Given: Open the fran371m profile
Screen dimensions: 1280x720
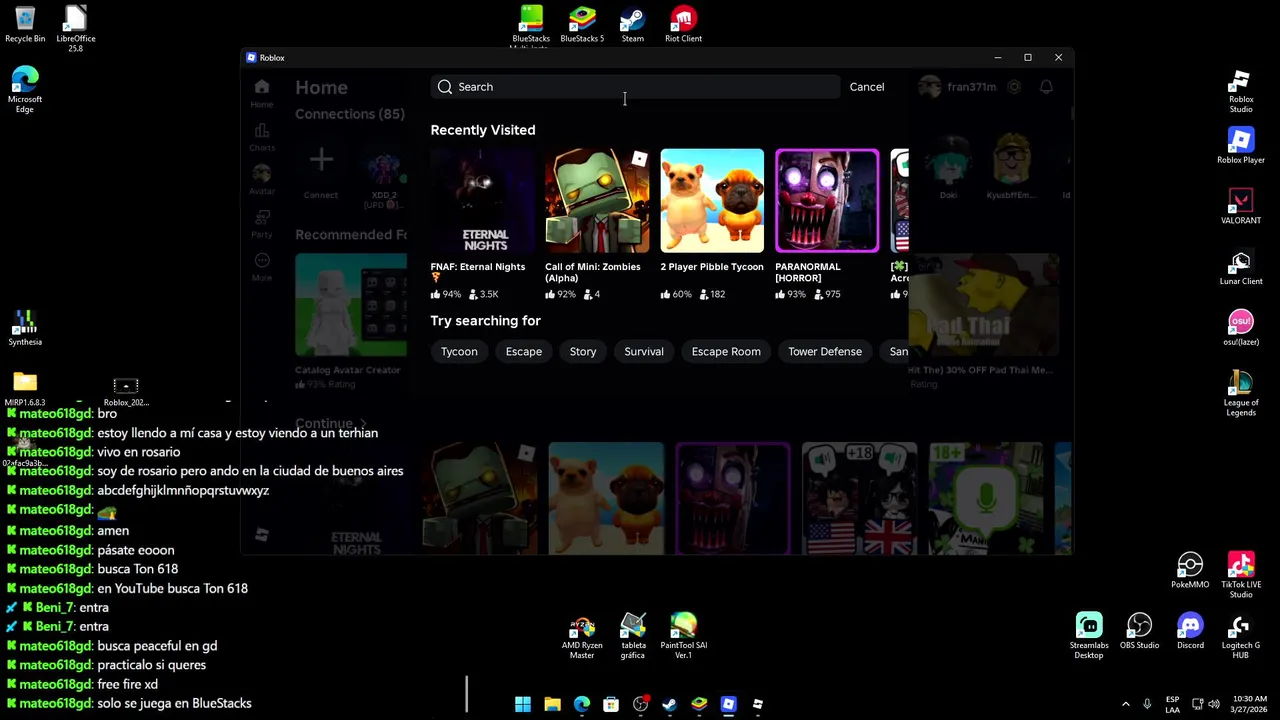Looking at the screenshot, I should coord(958,87).
